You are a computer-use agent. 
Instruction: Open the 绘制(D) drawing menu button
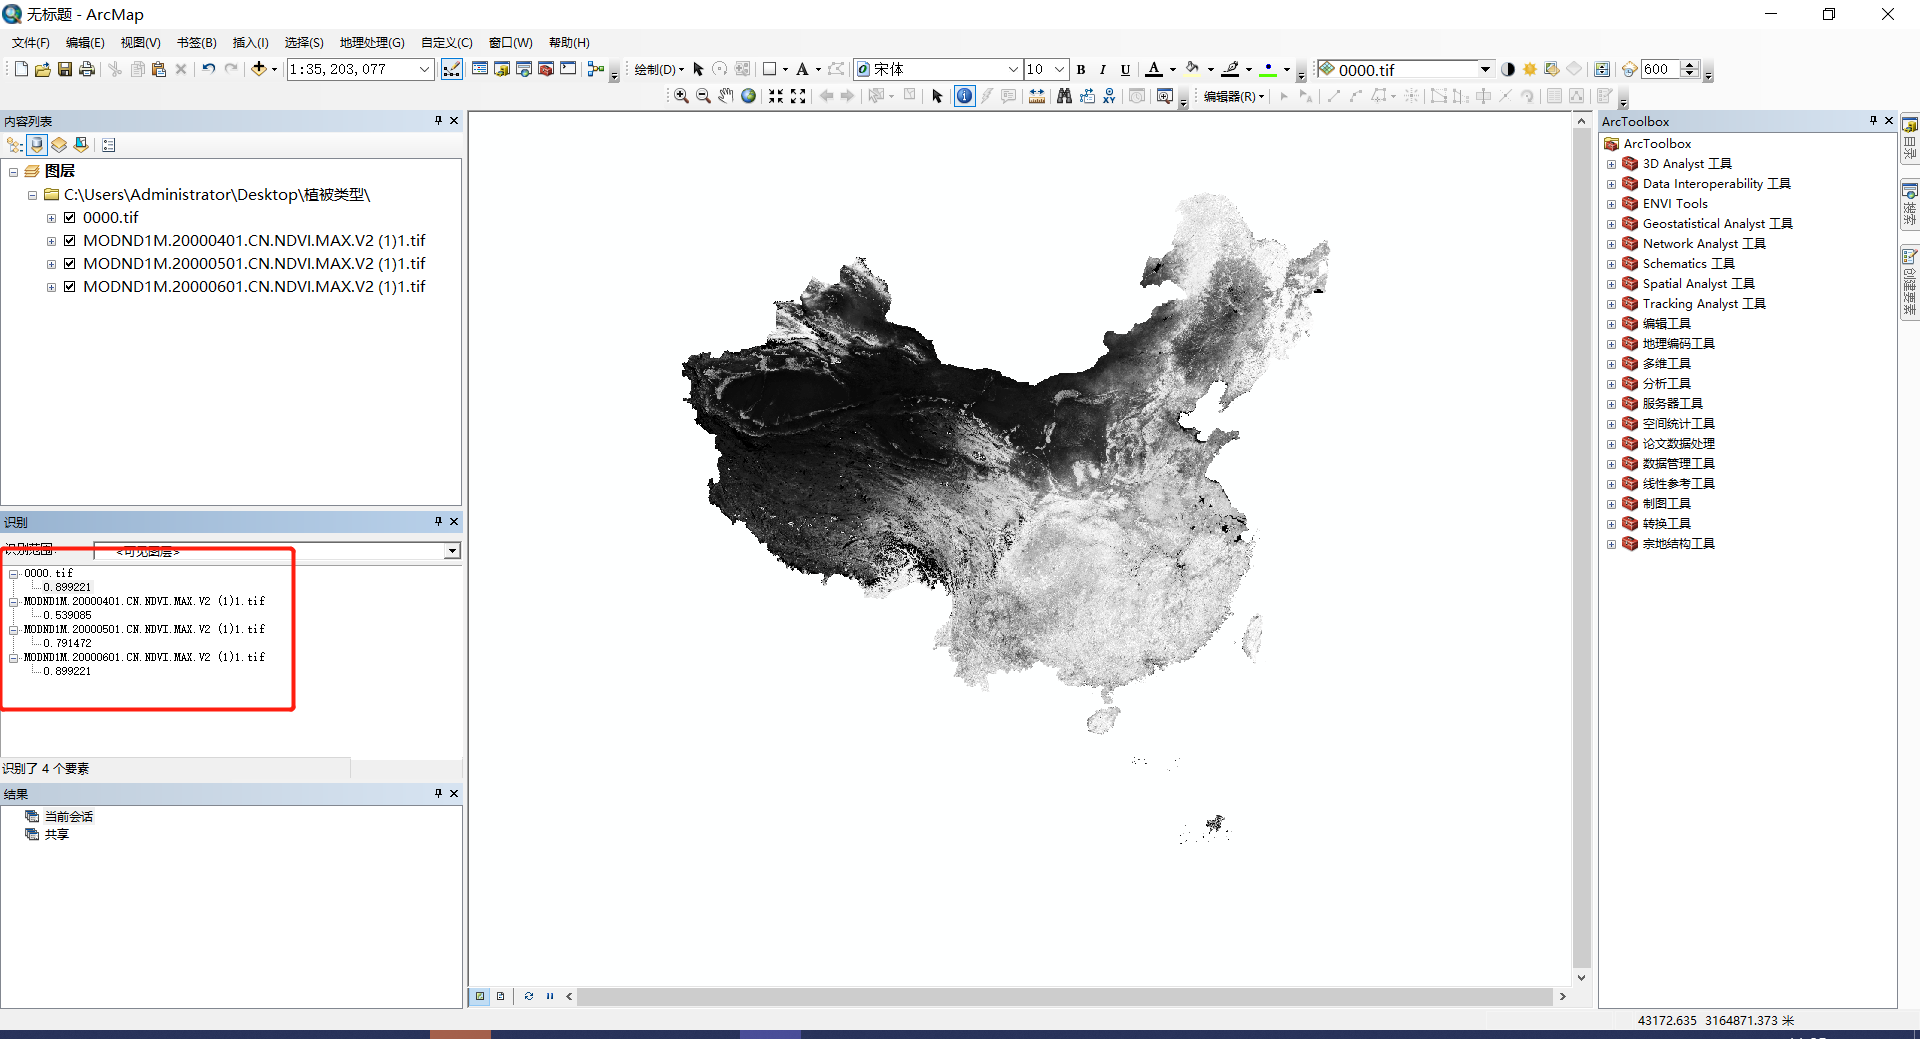tap(657, 69)
